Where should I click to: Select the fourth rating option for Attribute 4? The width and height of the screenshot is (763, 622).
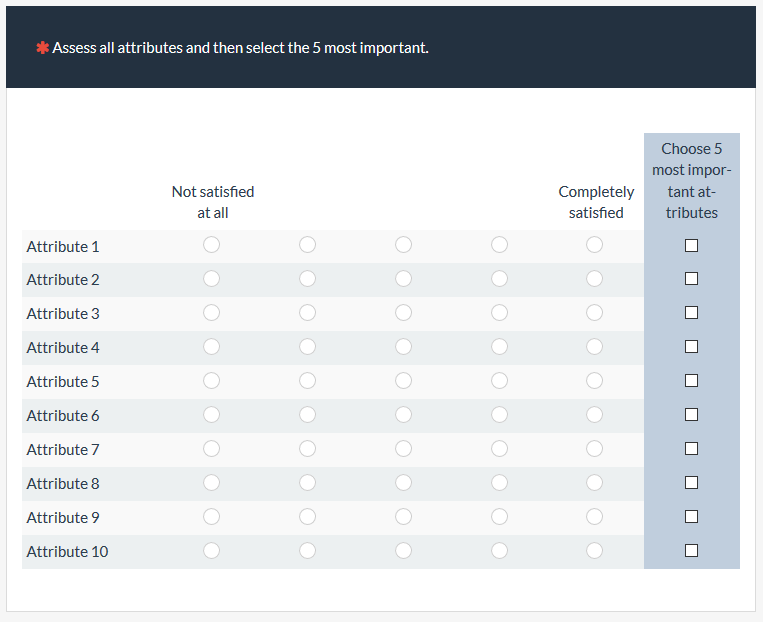tap(499, 347)
